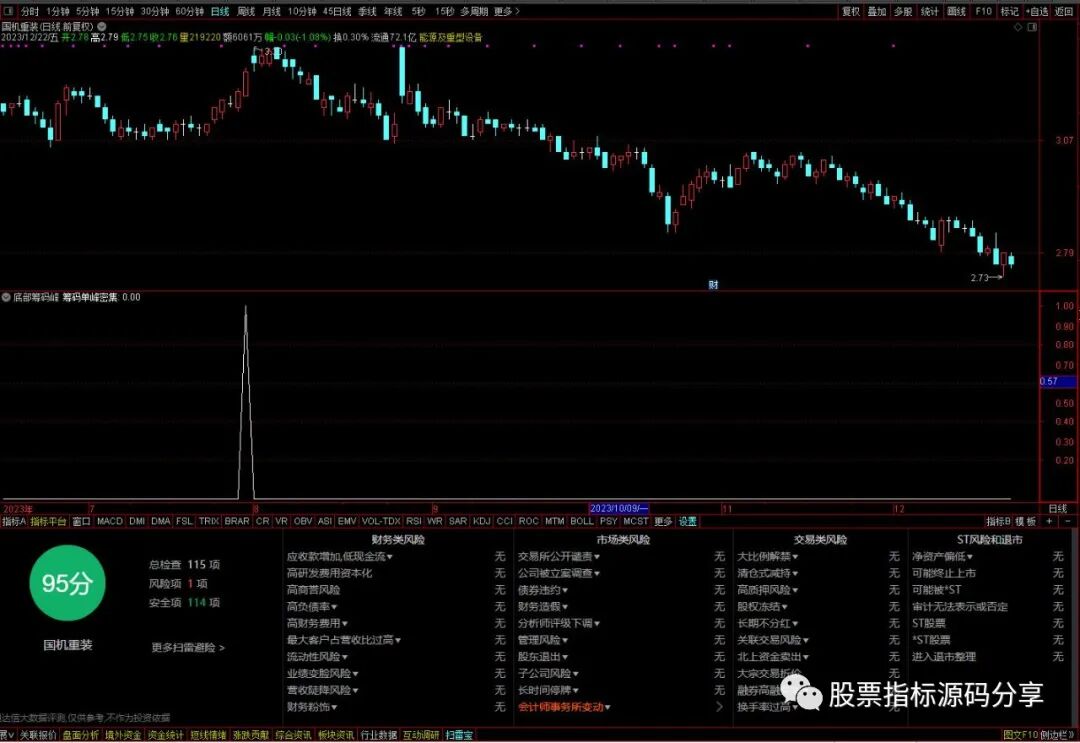Image resolution: width=1080 pixels, height=743 pixels.
Task: Click the 财 marker on the price chart
Action: 713,284
